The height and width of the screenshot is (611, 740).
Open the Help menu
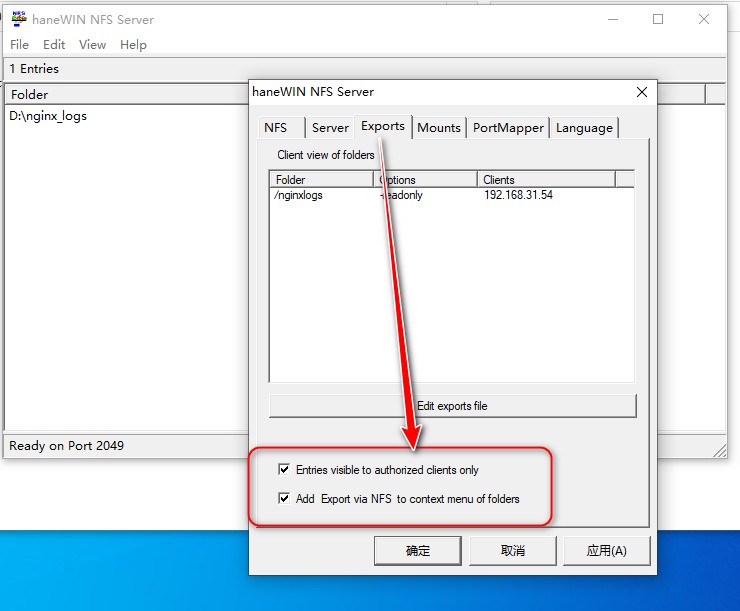point(133,45)
